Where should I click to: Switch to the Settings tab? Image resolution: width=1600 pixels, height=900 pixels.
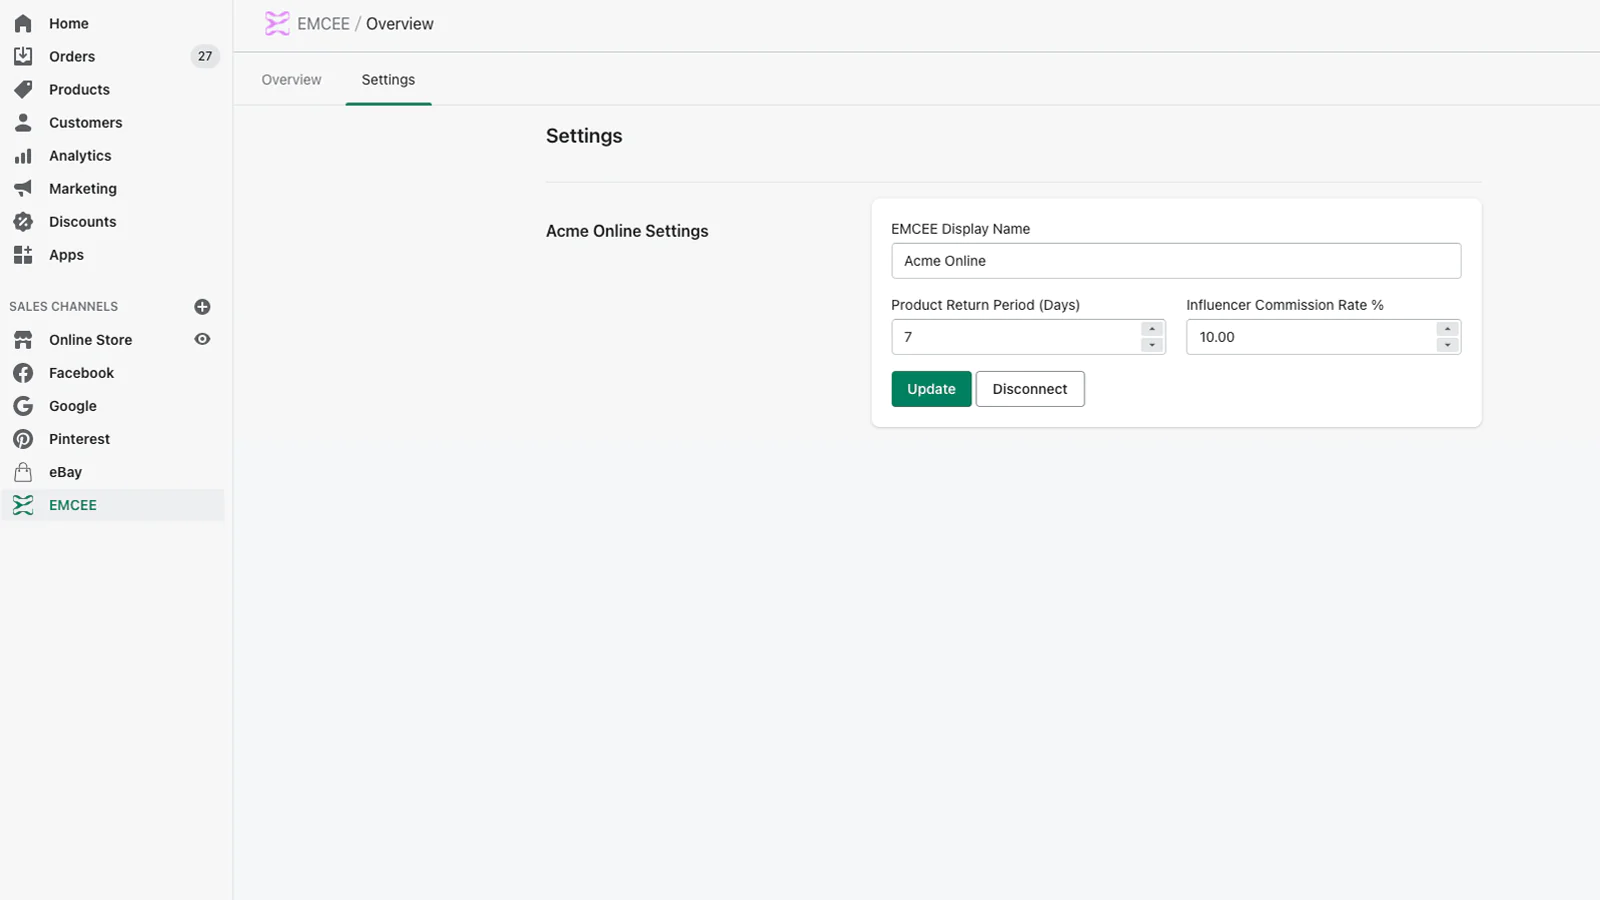point(388,80)
